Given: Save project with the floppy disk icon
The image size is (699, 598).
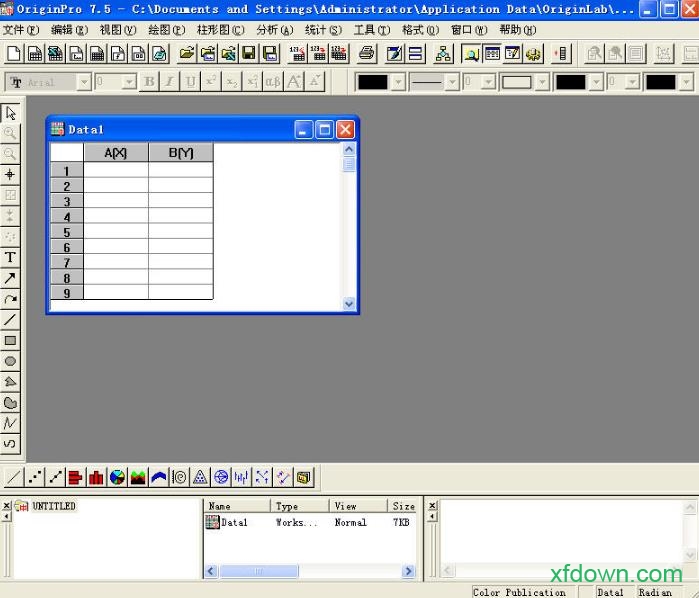Looking at the screenshot, I should 249,54.
